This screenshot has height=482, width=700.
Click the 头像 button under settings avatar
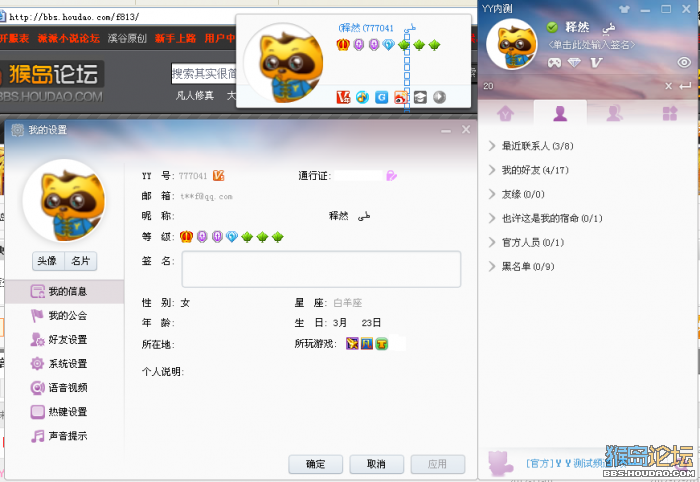click(48, 261)
